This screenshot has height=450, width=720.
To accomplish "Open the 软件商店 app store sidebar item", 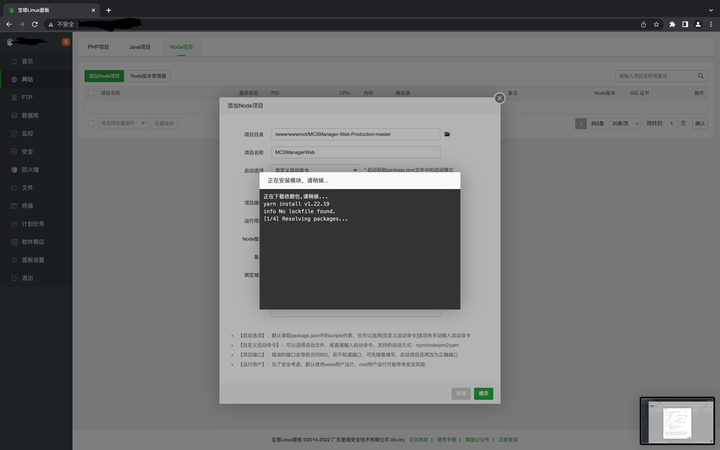I will tap(36, 242).
